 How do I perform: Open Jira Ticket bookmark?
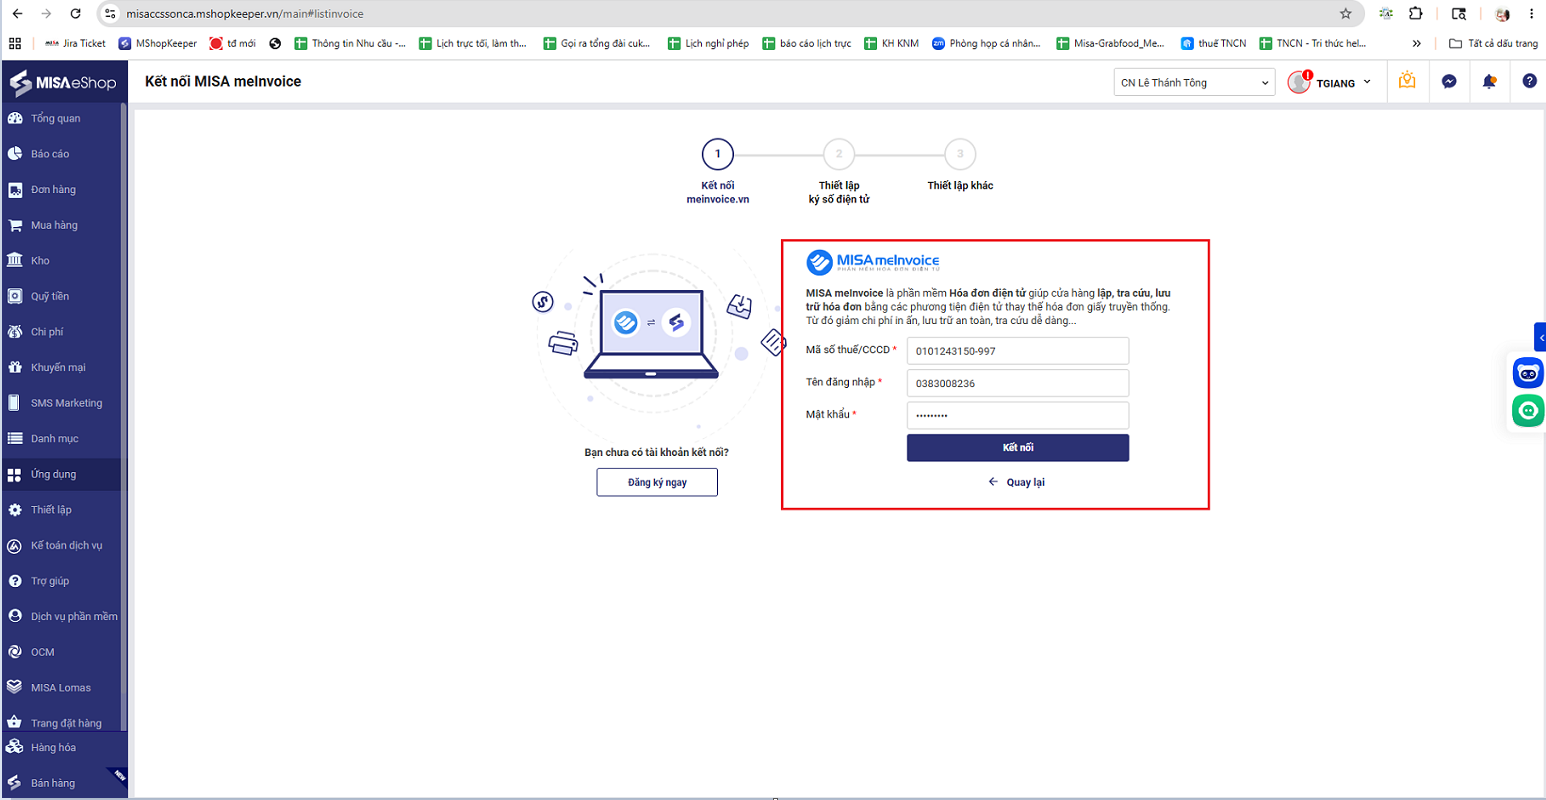(76, 43)
